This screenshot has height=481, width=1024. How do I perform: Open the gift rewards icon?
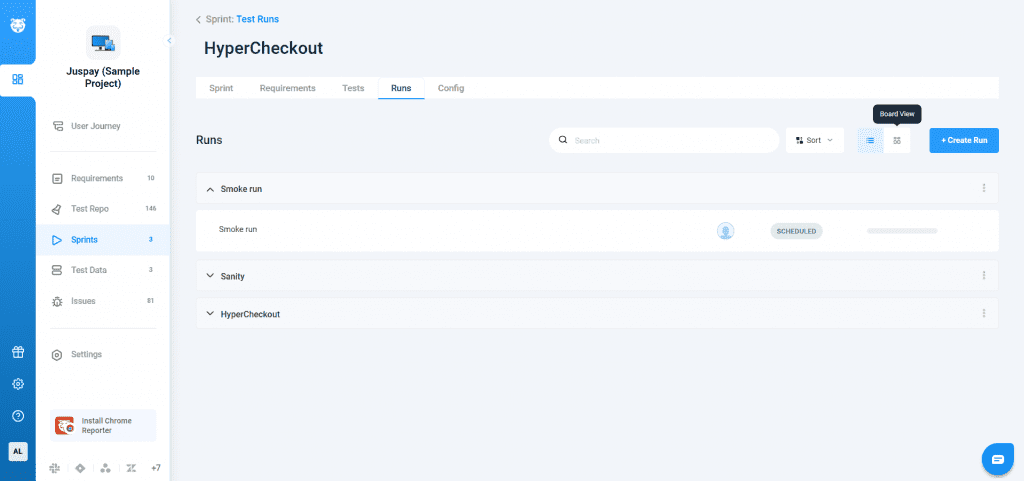click(x=17, y=352)
